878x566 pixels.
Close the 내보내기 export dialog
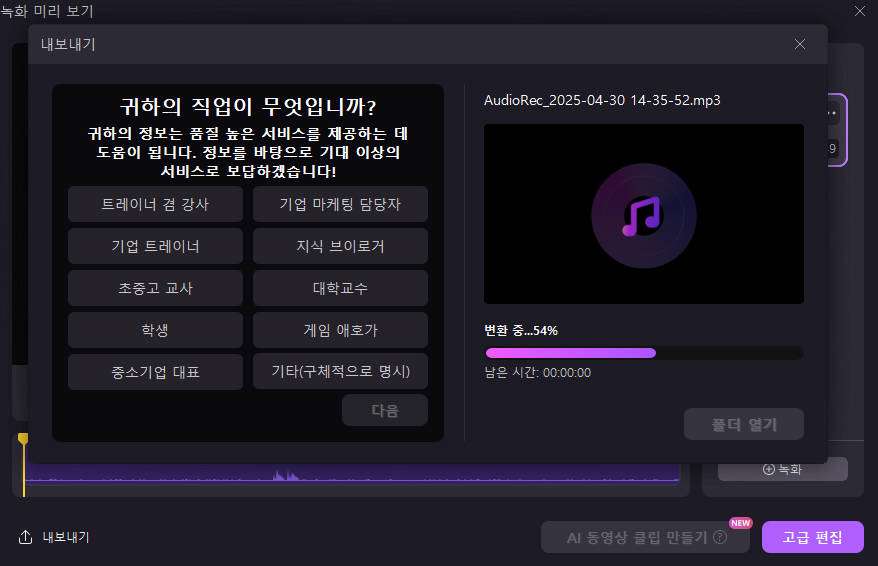pos(800,44)
